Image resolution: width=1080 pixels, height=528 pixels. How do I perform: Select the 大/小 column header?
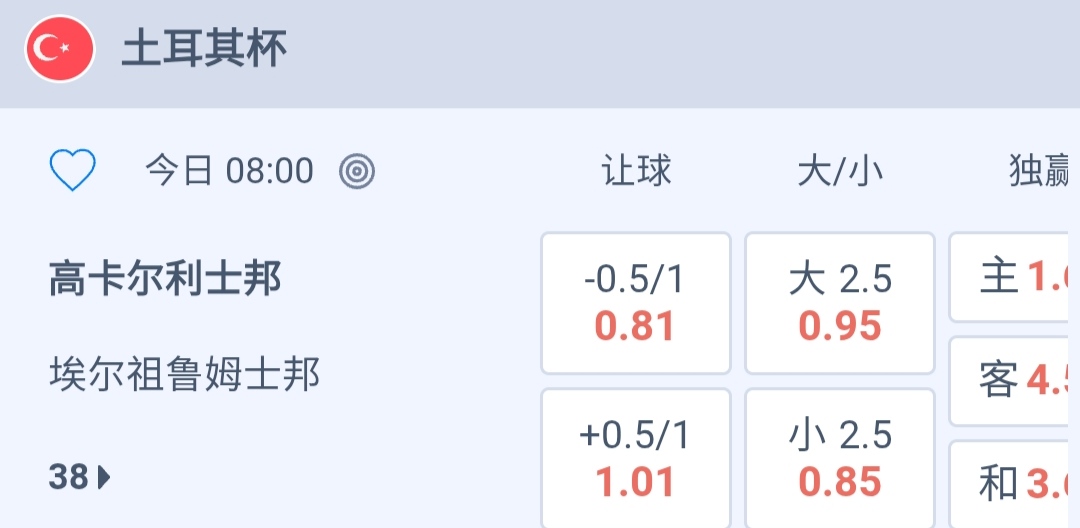point(840,172)
